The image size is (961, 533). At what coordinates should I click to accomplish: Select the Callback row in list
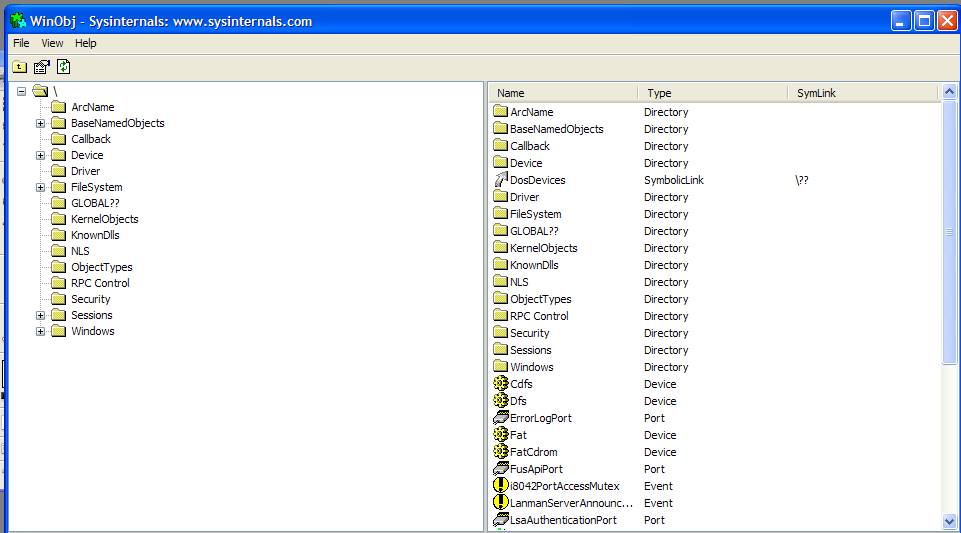tap(715, 146)
